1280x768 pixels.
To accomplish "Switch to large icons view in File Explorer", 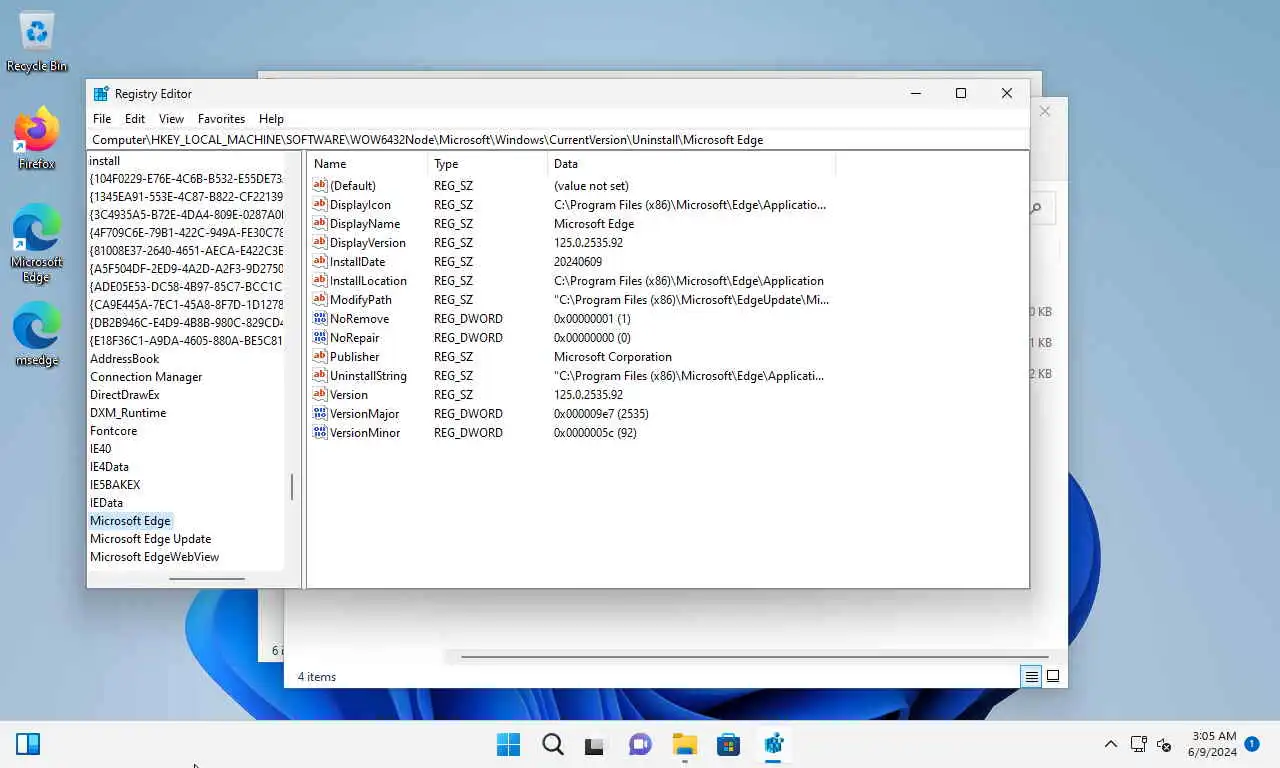I will [1053, 677].
